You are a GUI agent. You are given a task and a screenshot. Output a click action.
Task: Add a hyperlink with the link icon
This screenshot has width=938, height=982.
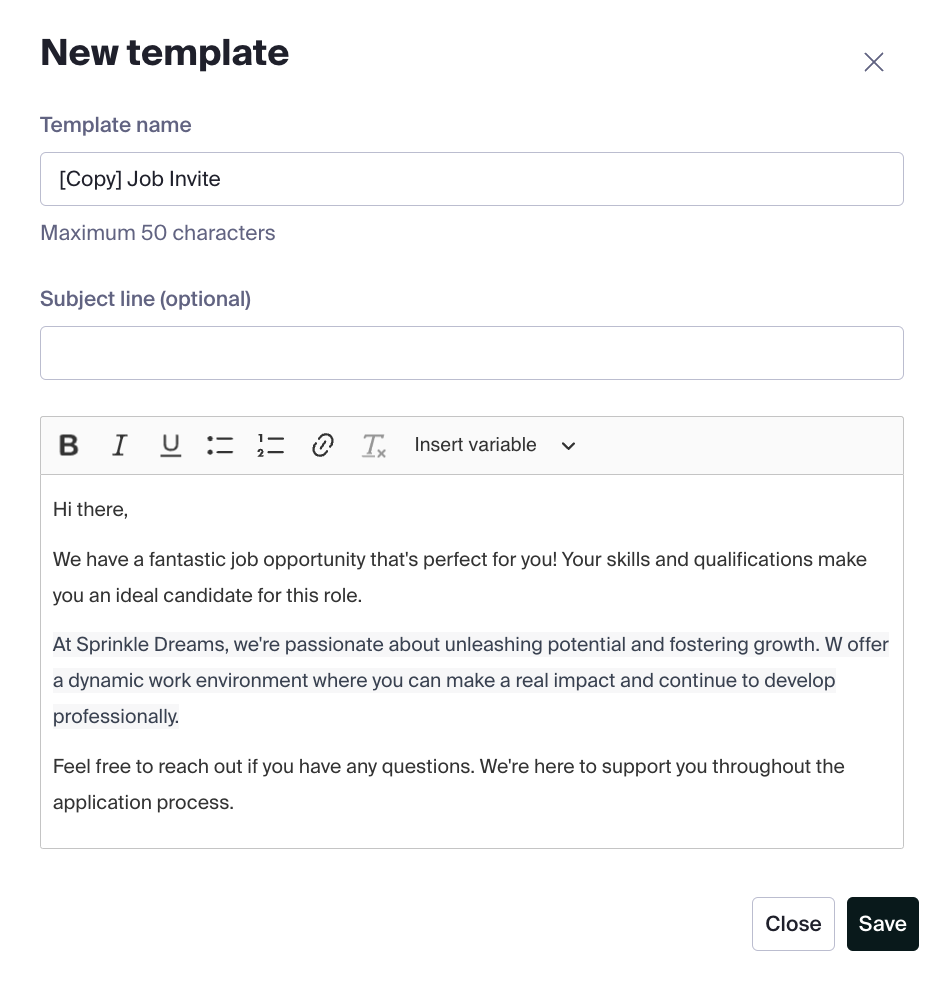coord(322,445)
